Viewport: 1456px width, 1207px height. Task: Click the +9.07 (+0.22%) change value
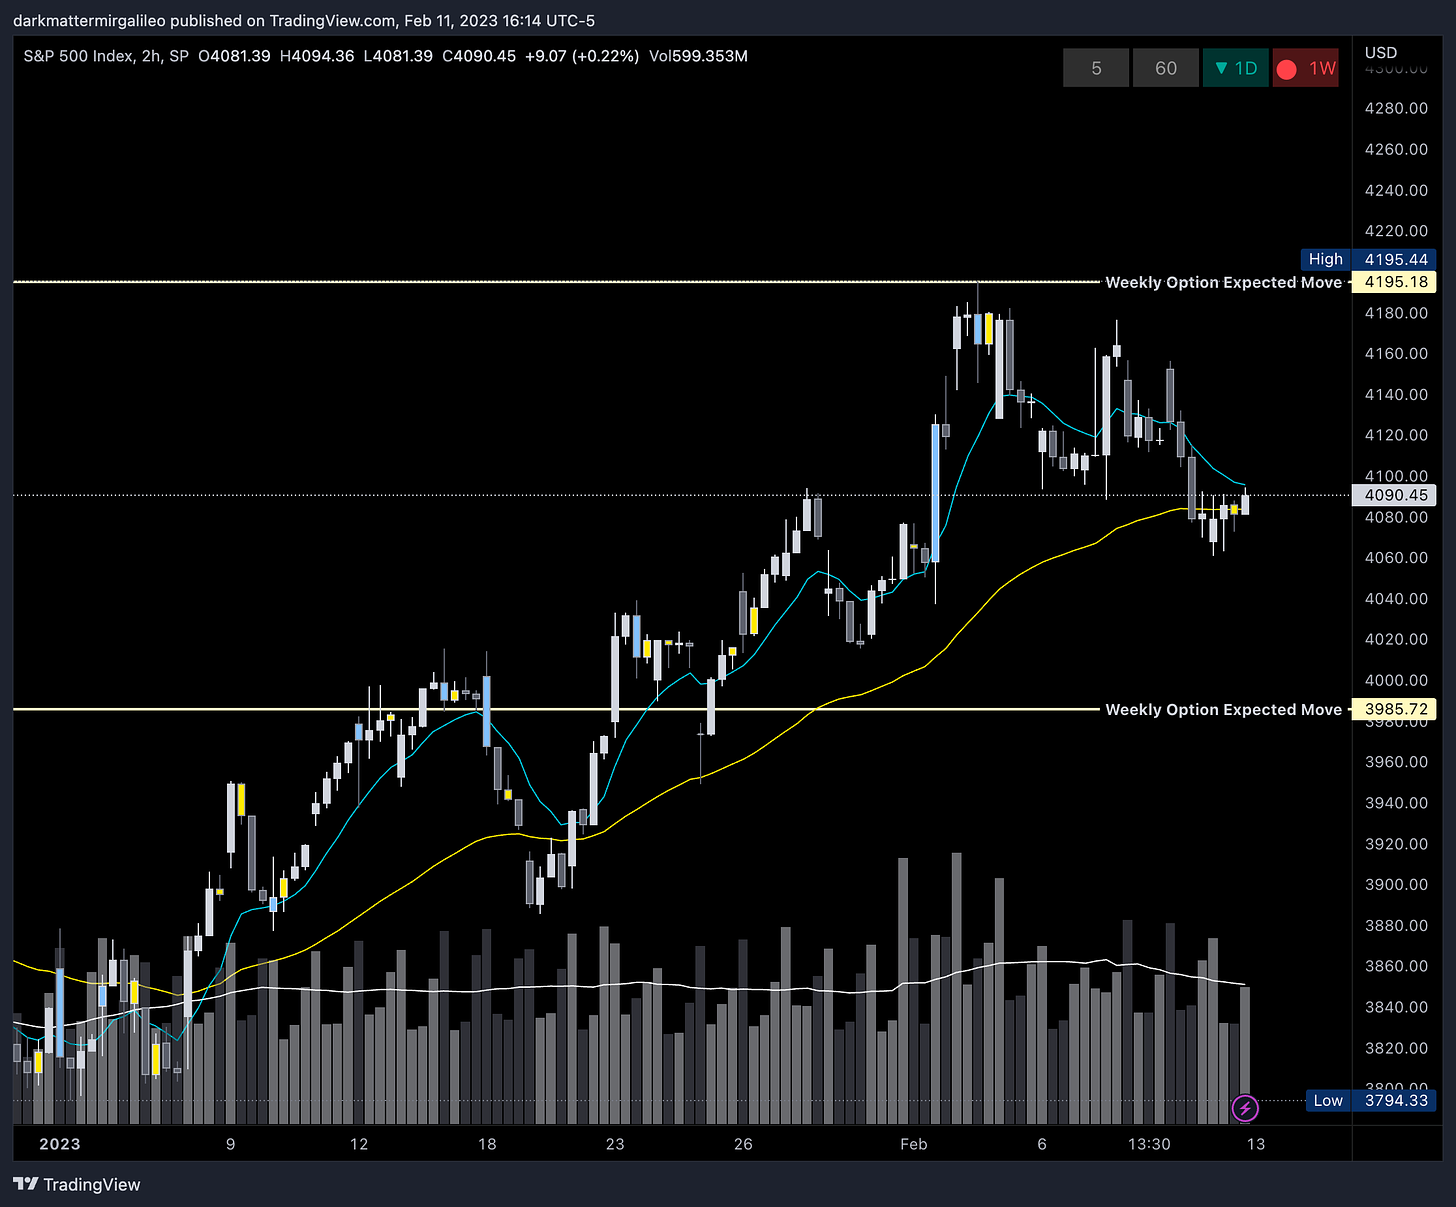(582, 56)
